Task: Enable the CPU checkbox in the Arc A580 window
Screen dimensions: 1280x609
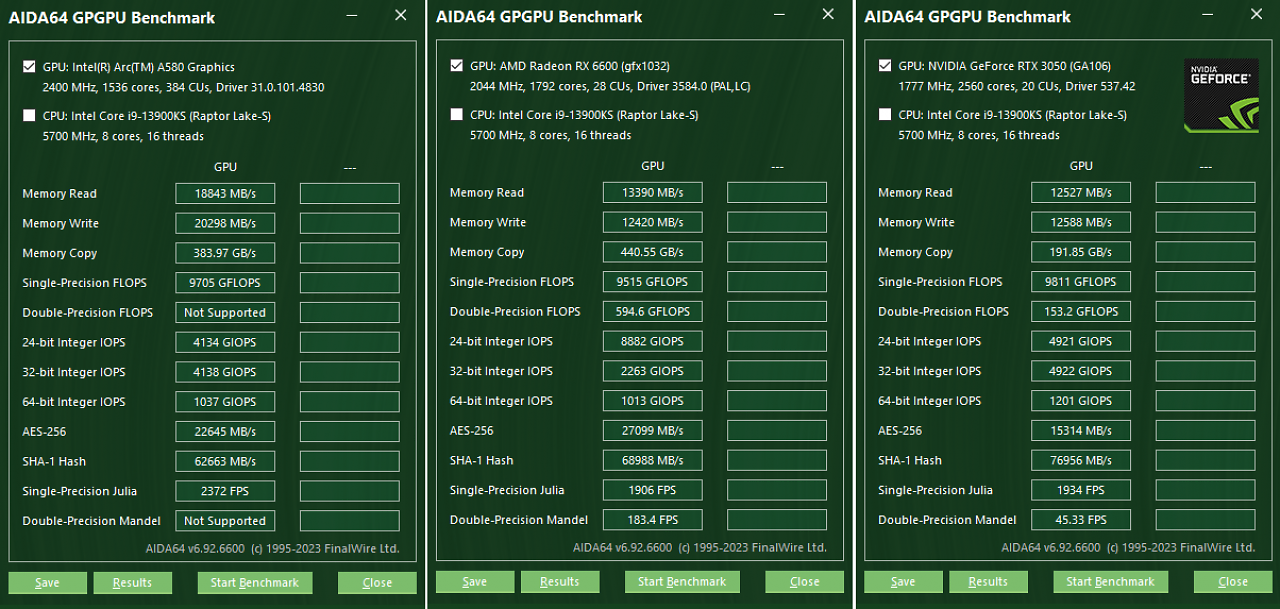Action: 29,116
